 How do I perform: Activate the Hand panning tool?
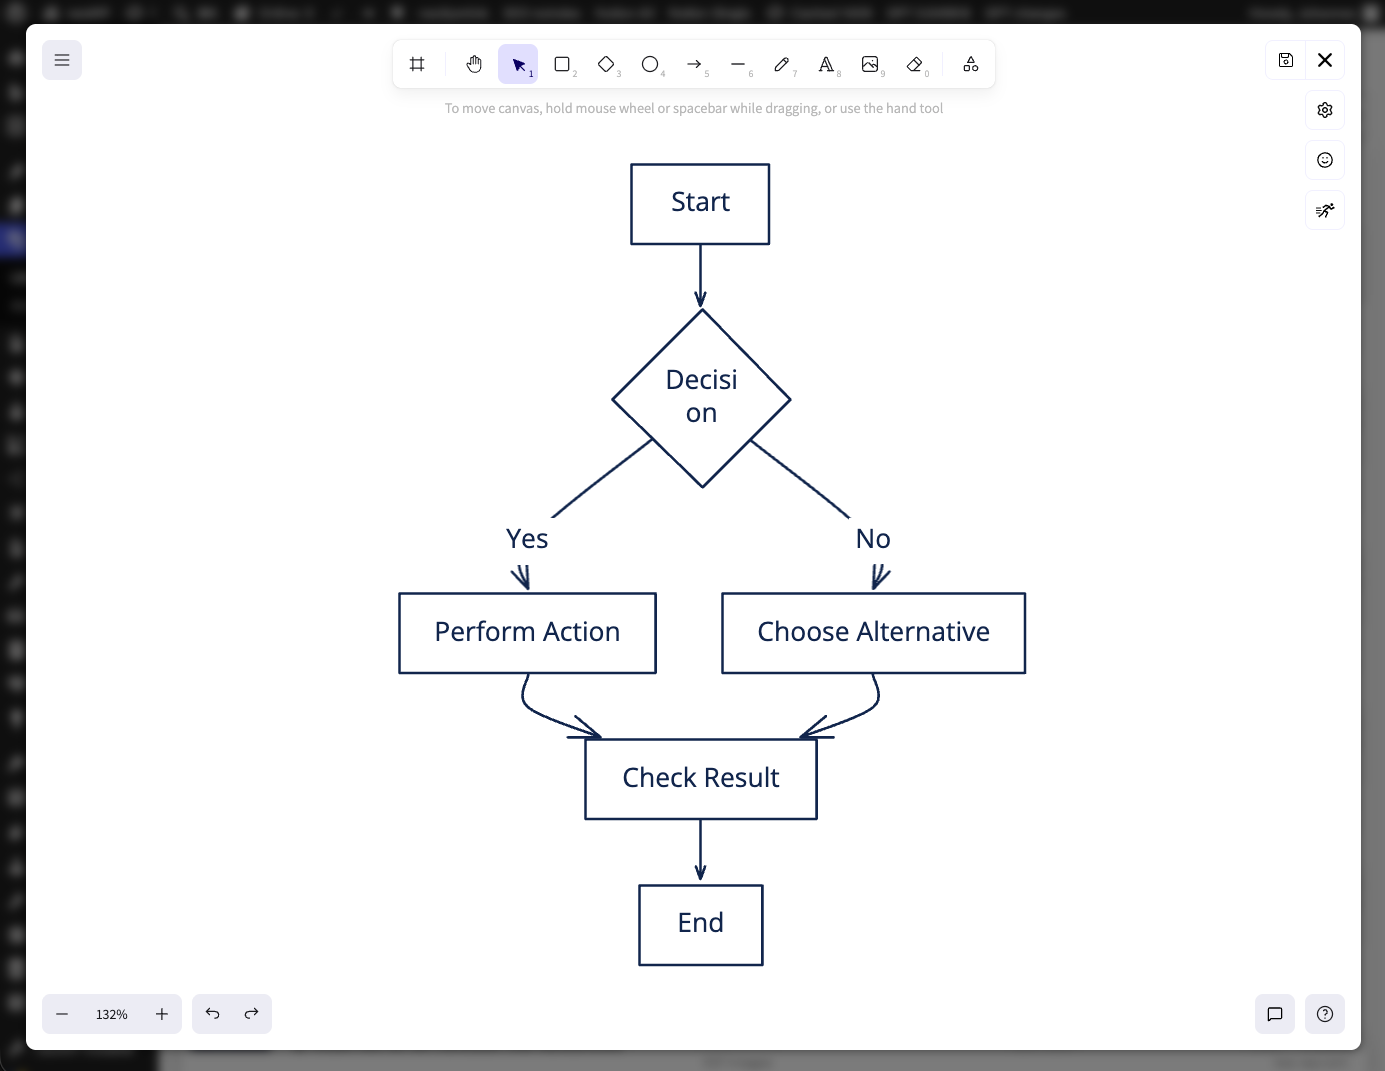tap(474, 64)
